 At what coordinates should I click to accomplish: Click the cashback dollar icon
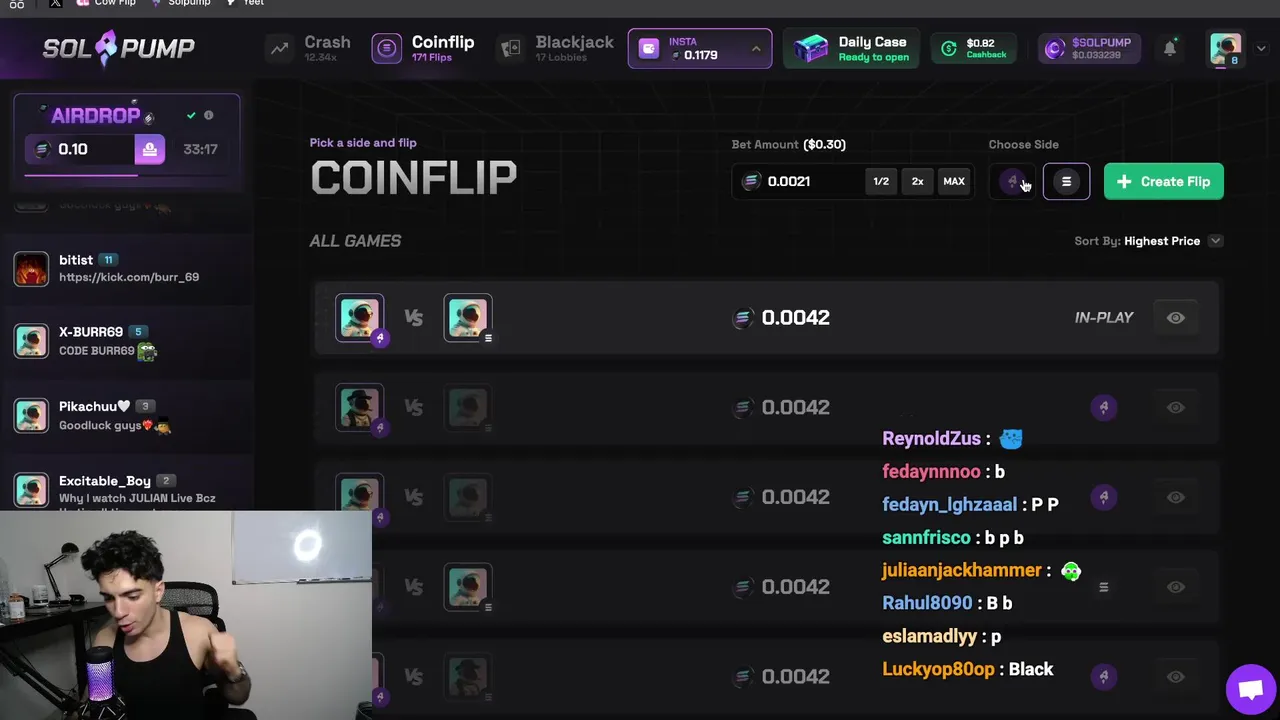click(948, 48)
